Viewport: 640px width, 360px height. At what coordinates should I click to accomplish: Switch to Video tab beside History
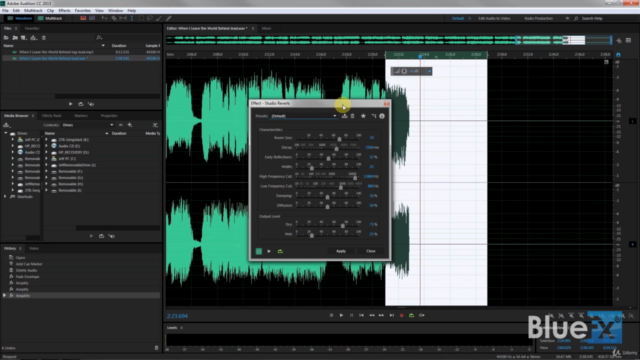[x=34, y=249]
